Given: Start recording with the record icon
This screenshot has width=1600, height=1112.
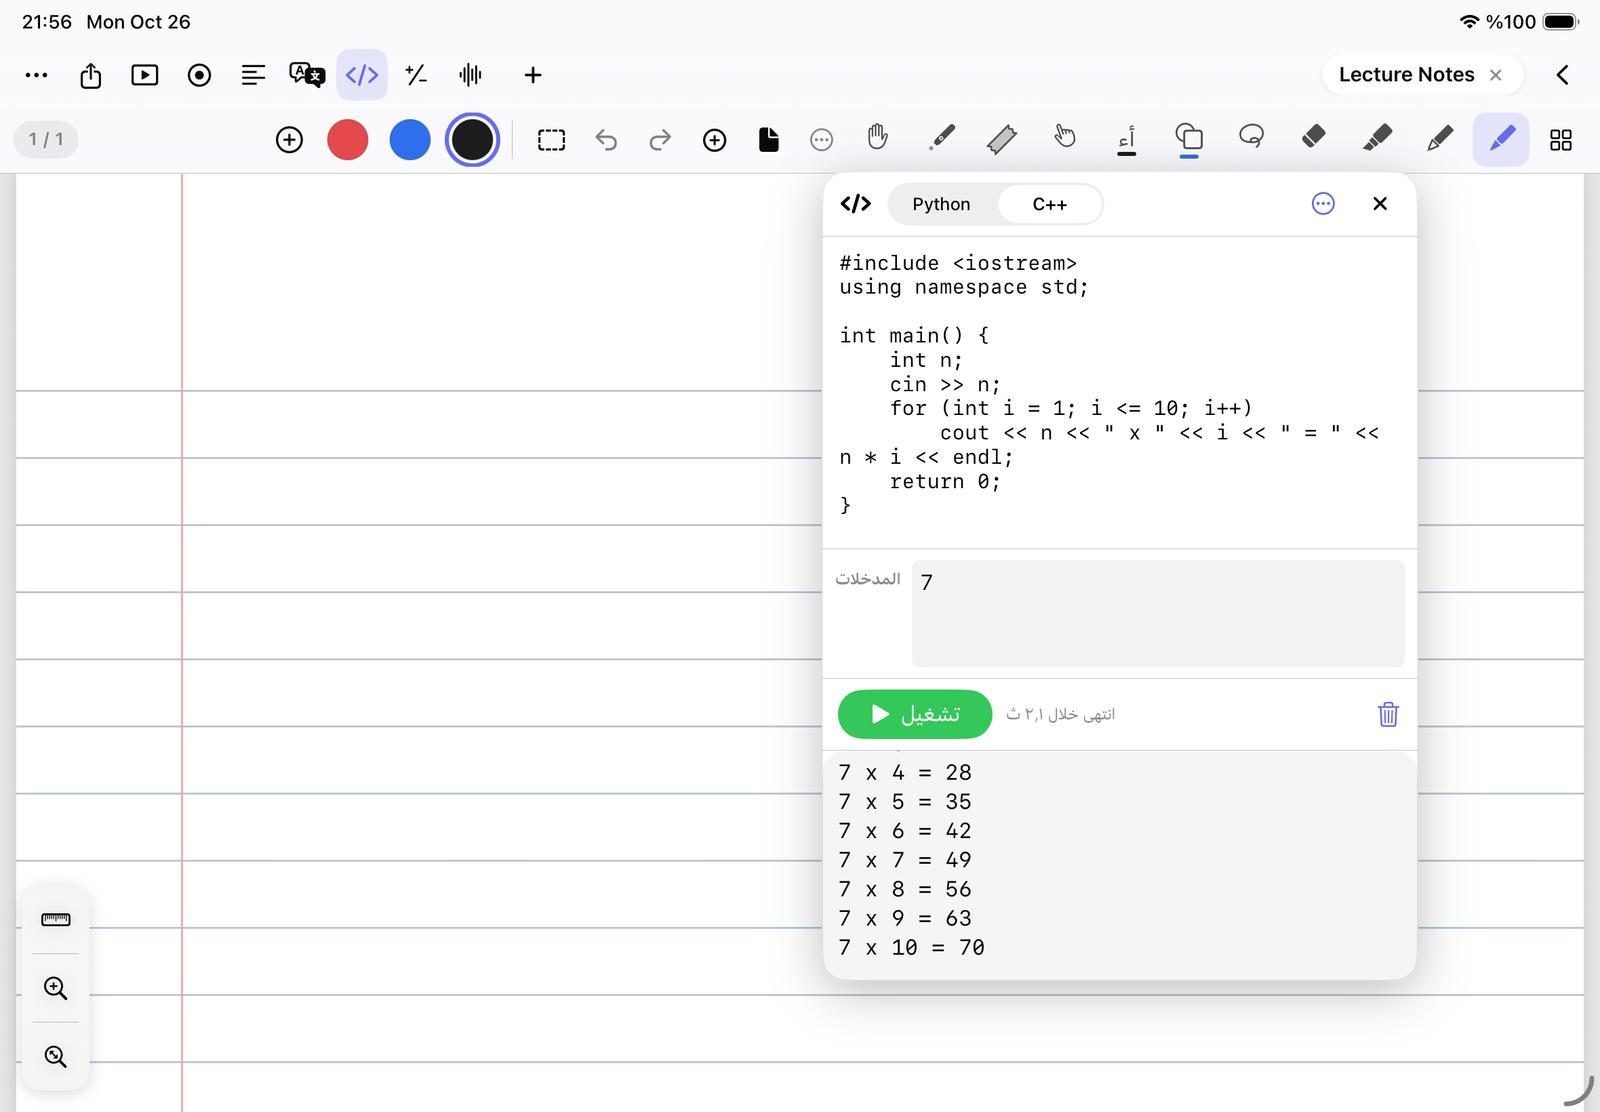Looking at the screenshot, I should click(x=199, y=75).
